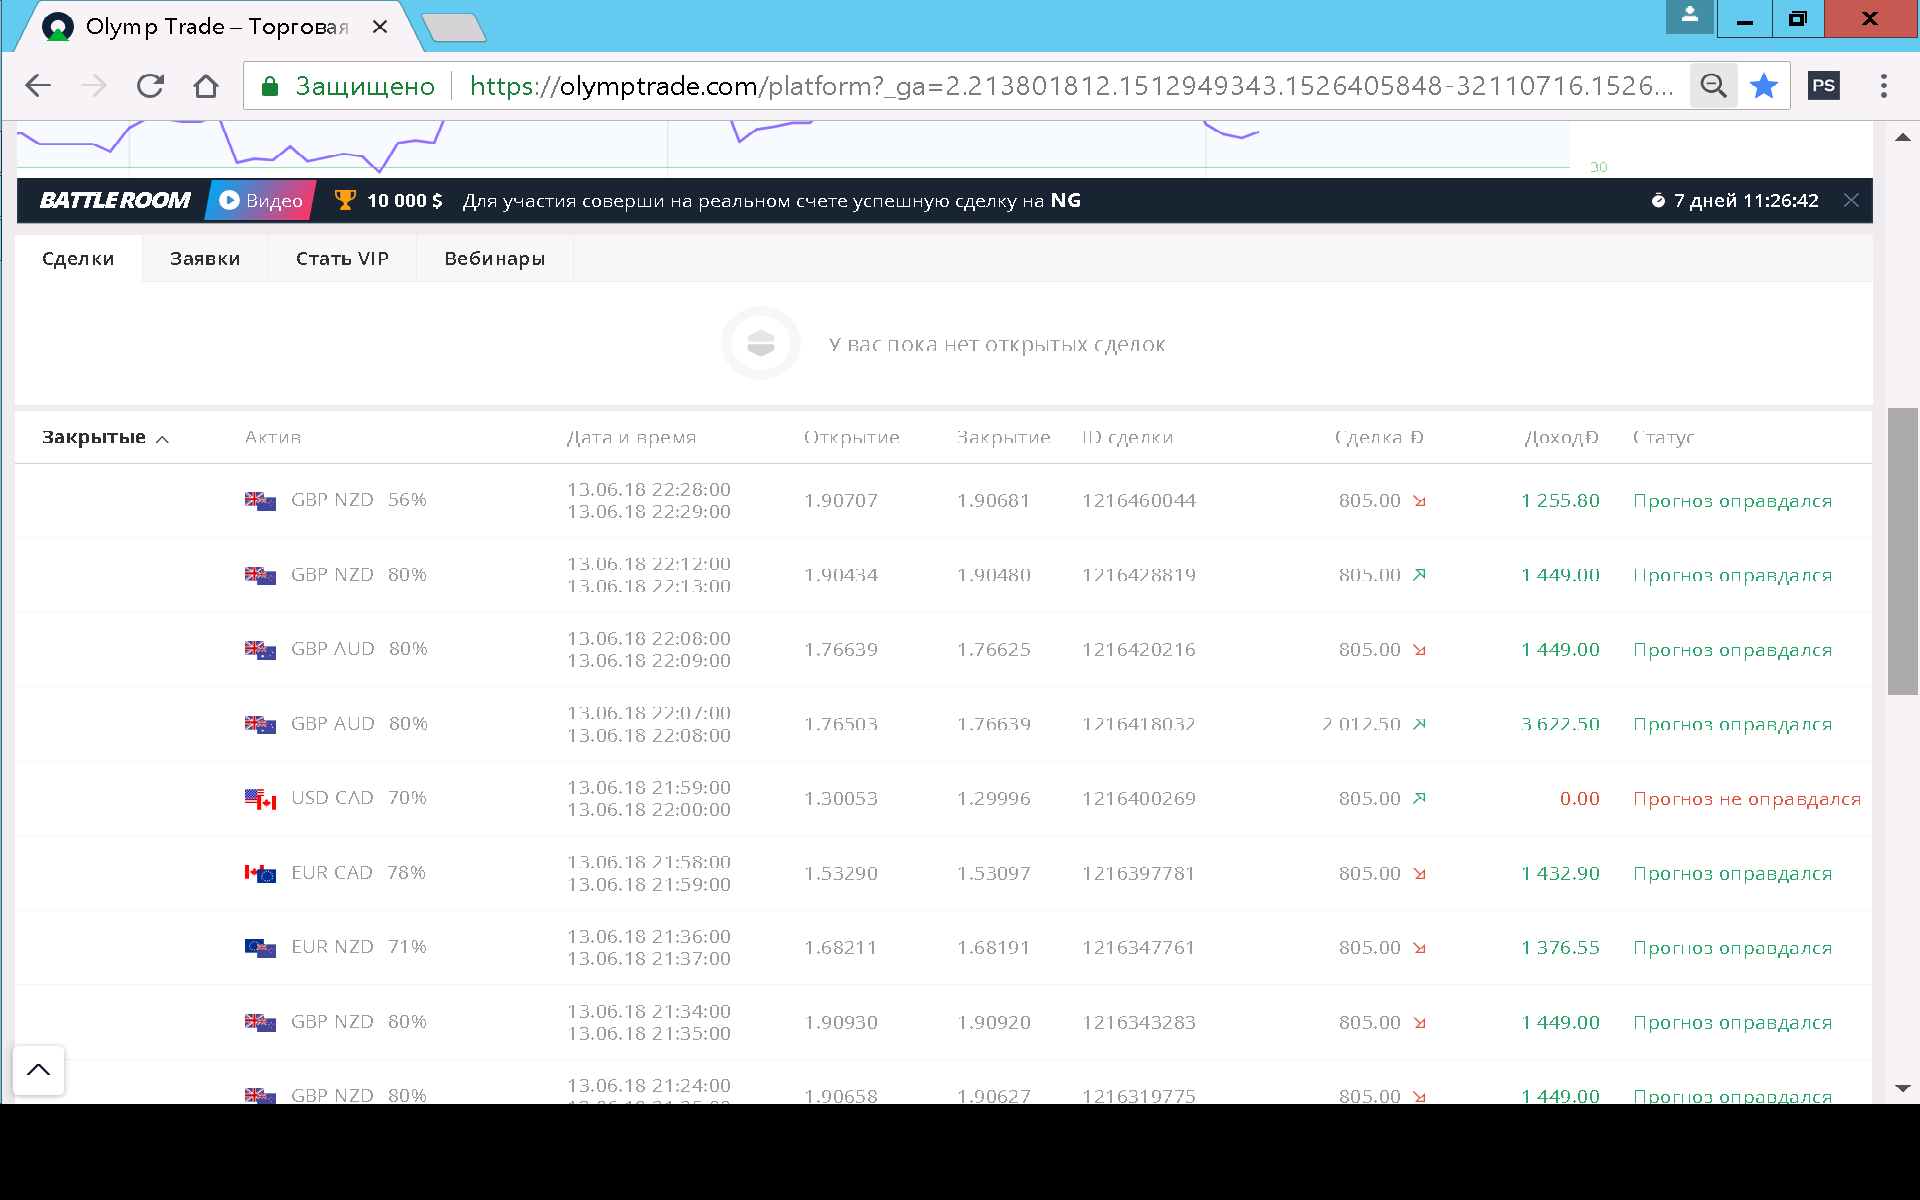
Task: Click the Прогноз не оправдался status
Action: click(1747, 799)
